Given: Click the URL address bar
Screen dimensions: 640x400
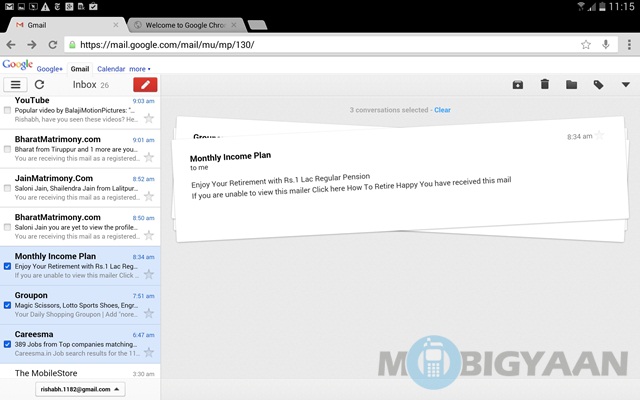Looking at the screenshot, I should click(x=340, y=44).
